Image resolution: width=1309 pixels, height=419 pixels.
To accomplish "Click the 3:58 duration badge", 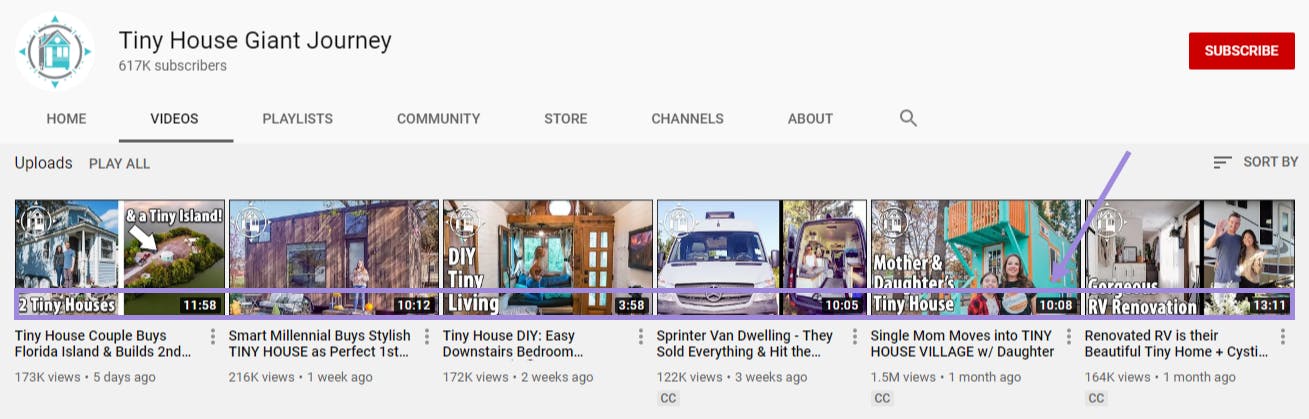I will coord(631,305).
